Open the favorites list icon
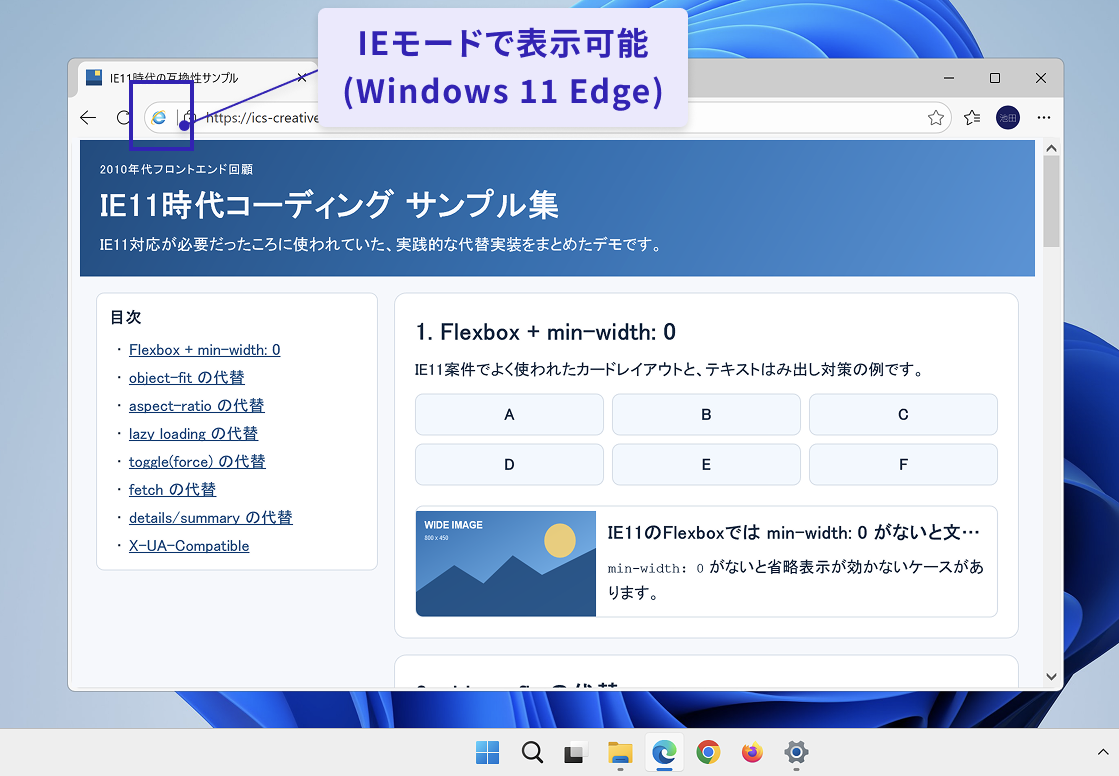The image size is (1119, 776). click(x=971, y=118)
